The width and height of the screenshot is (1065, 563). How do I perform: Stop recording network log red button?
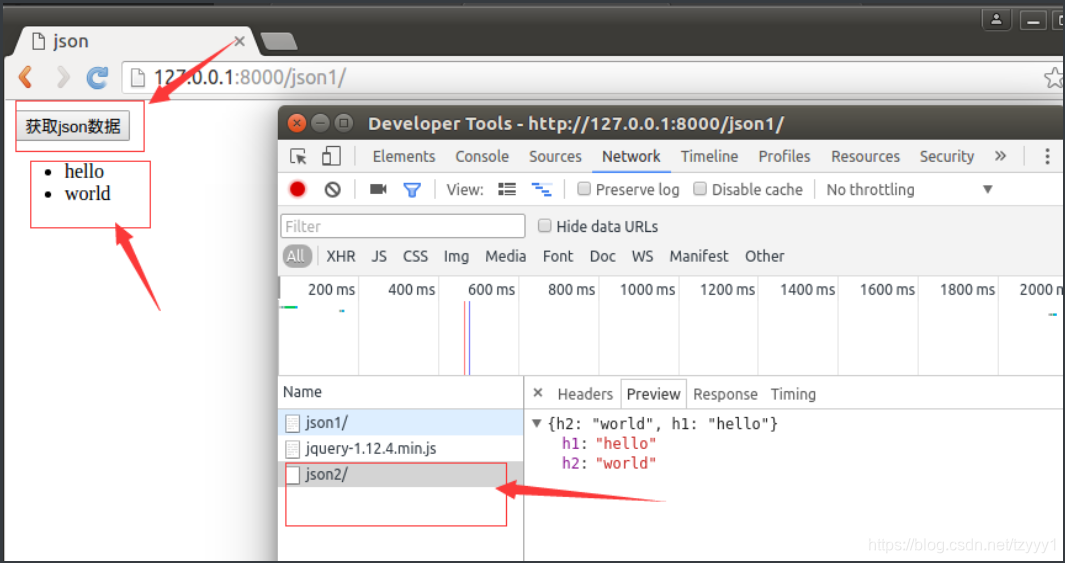tap(297, 189)
